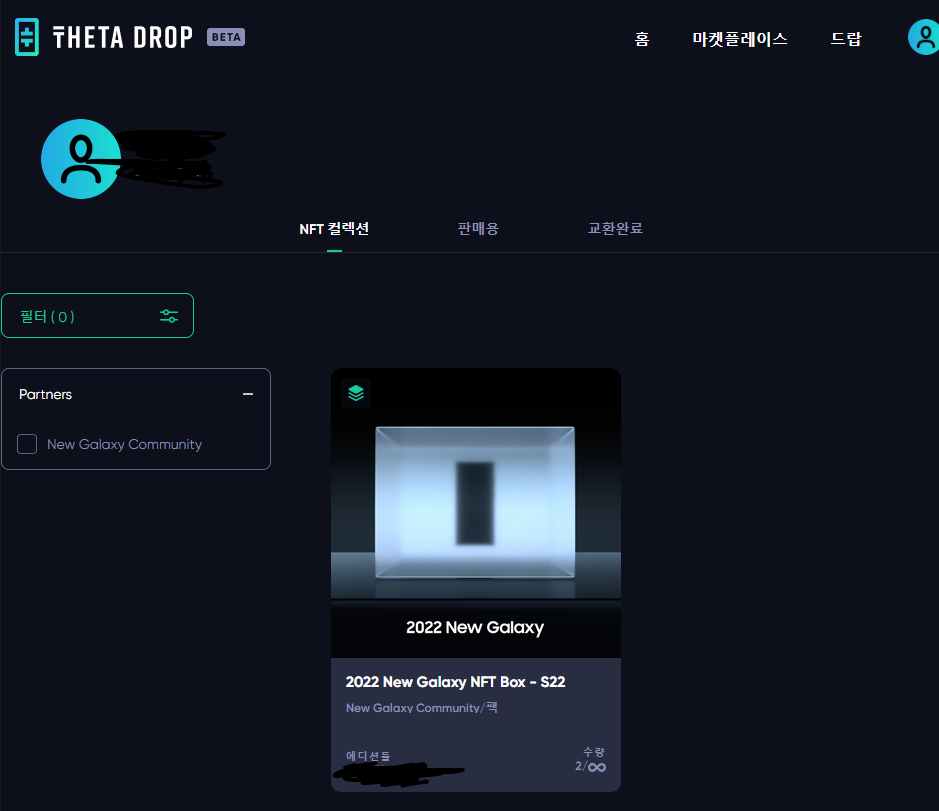Image resolution: width=939 pixels, height=811 pixels.
Task: Click the New Galaxy Community label text
Action: pyautogui.click(x=125, y=444)
